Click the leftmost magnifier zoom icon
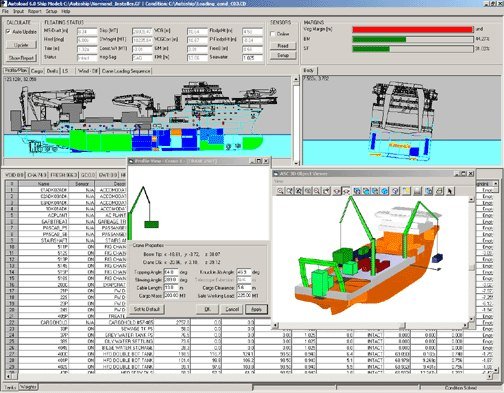 click(x=280, y=191)
